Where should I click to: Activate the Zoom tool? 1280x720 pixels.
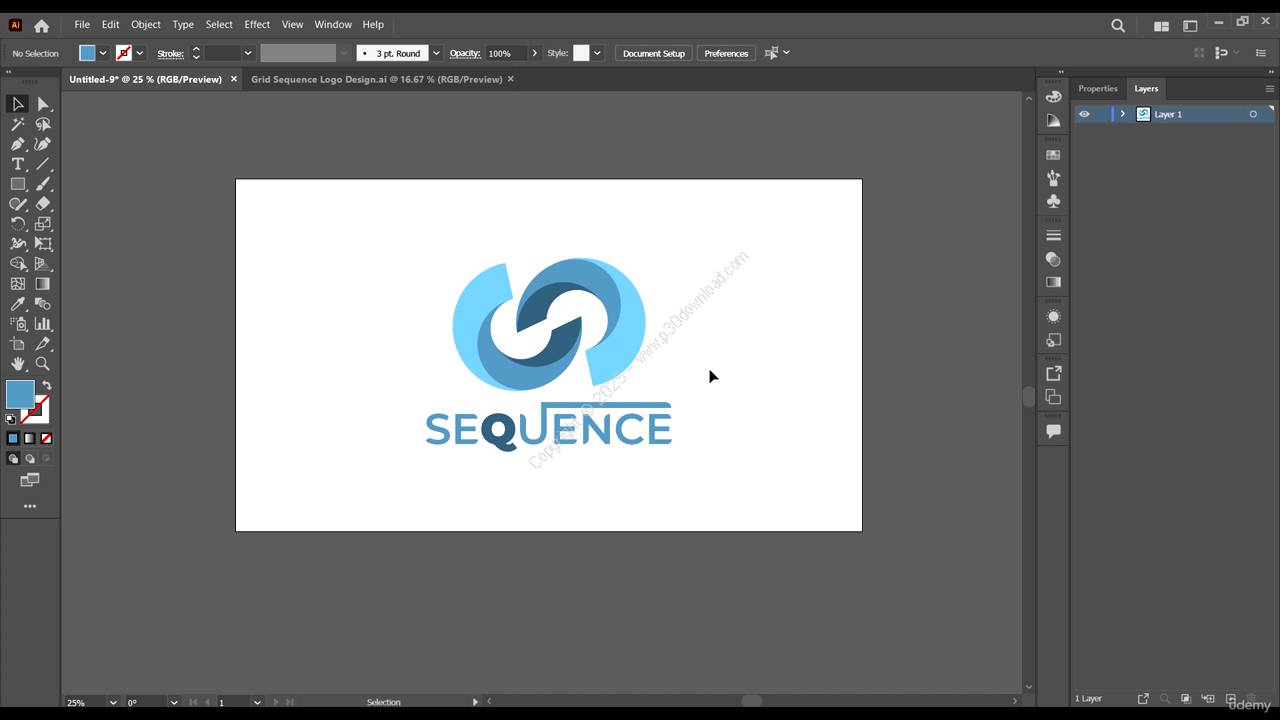click(43, 364)
